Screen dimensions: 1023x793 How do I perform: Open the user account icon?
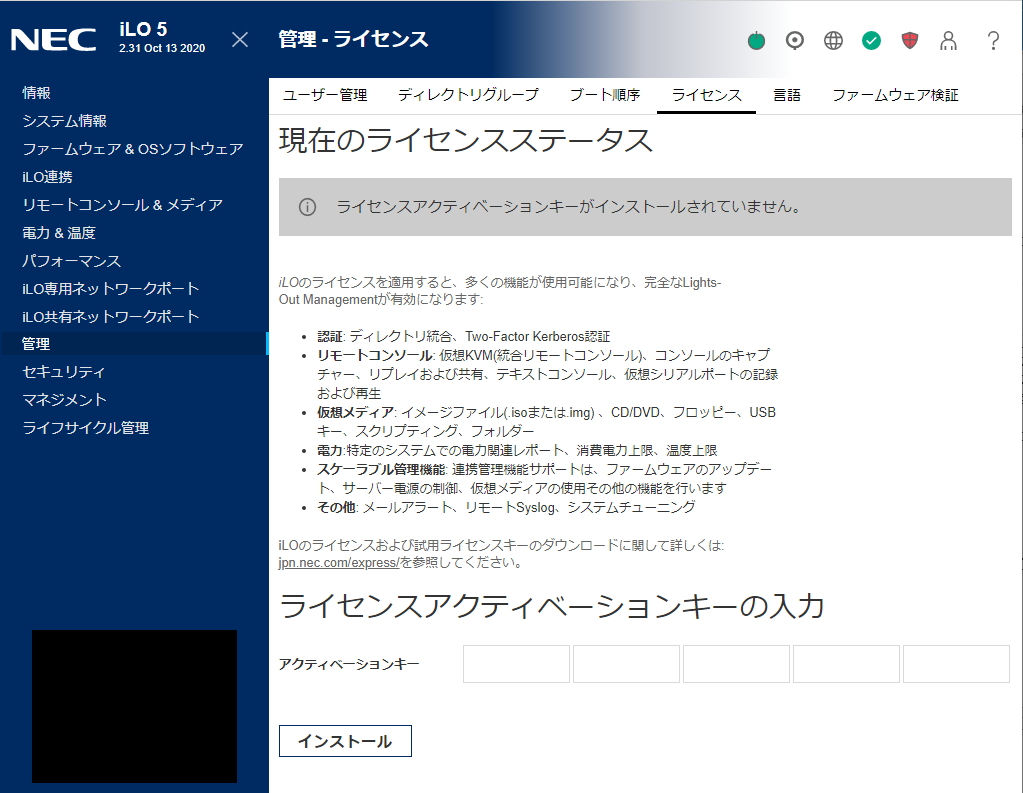(948, 40)
